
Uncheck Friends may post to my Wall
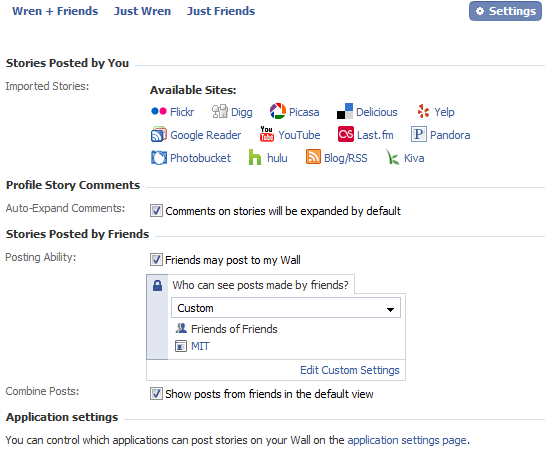pos(156,260)
